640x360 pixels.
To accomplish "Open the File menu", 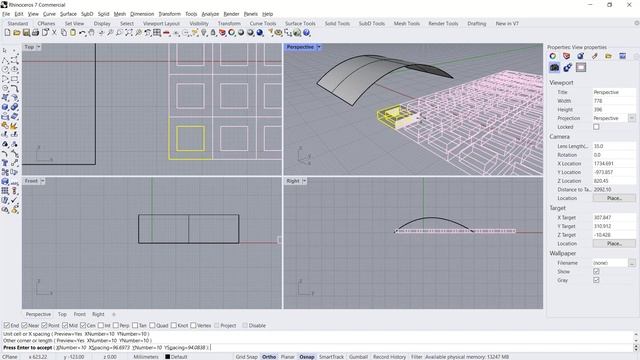I will click(x=6, y=14).
